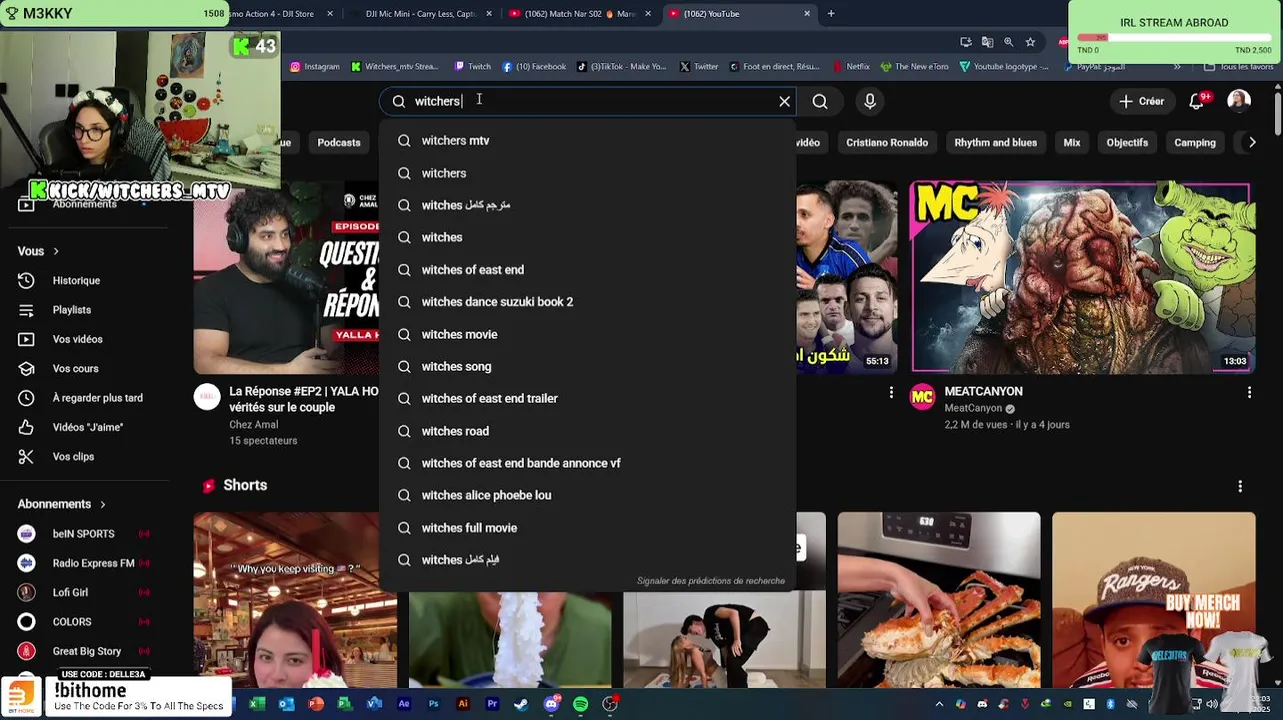Choose "witches of east end bande annonce vf"

click(587, 463)
